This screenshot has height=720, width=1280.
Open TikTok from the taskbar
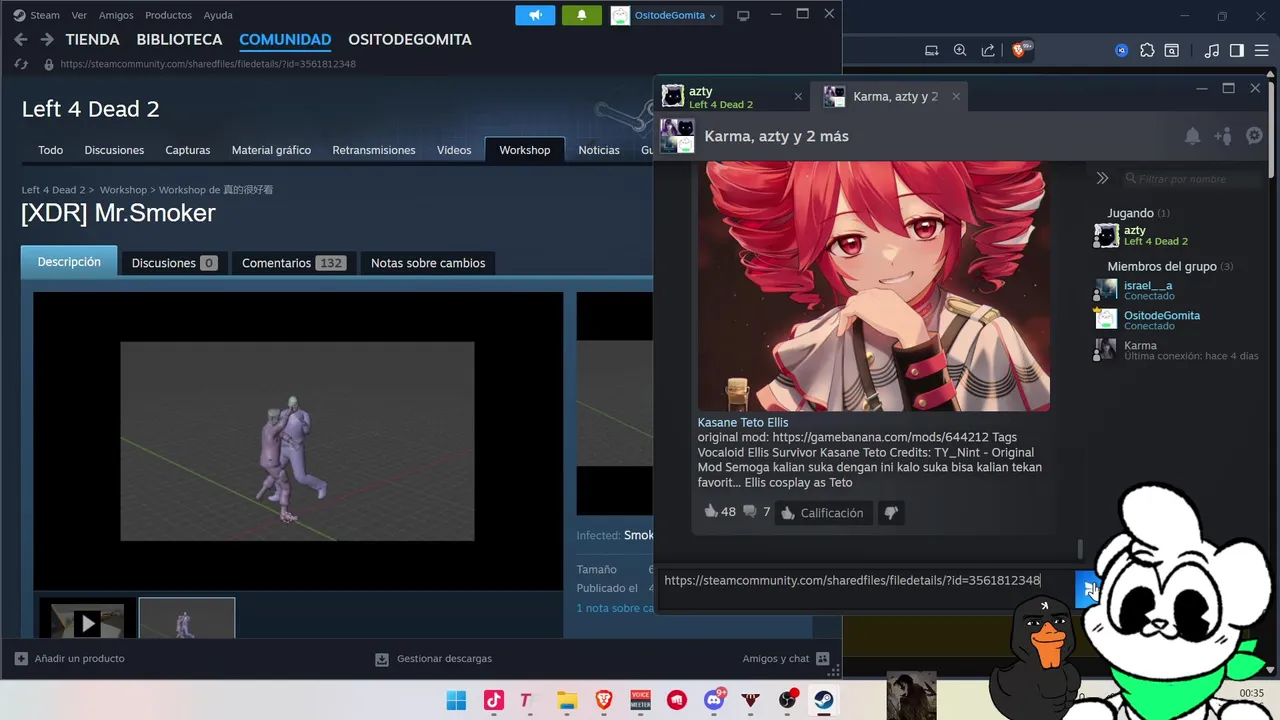pyautogui.click(x=494, y=700)
